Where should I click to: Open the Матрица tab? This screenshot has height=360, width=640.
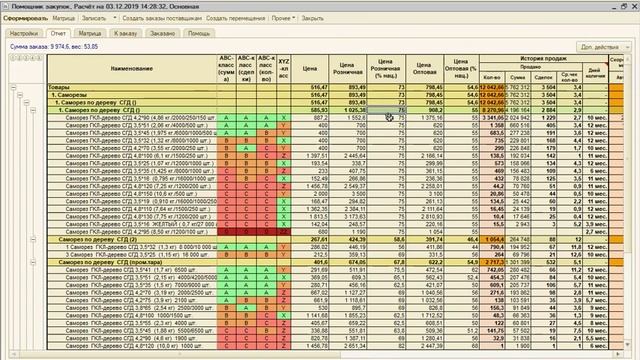point(90,33)
